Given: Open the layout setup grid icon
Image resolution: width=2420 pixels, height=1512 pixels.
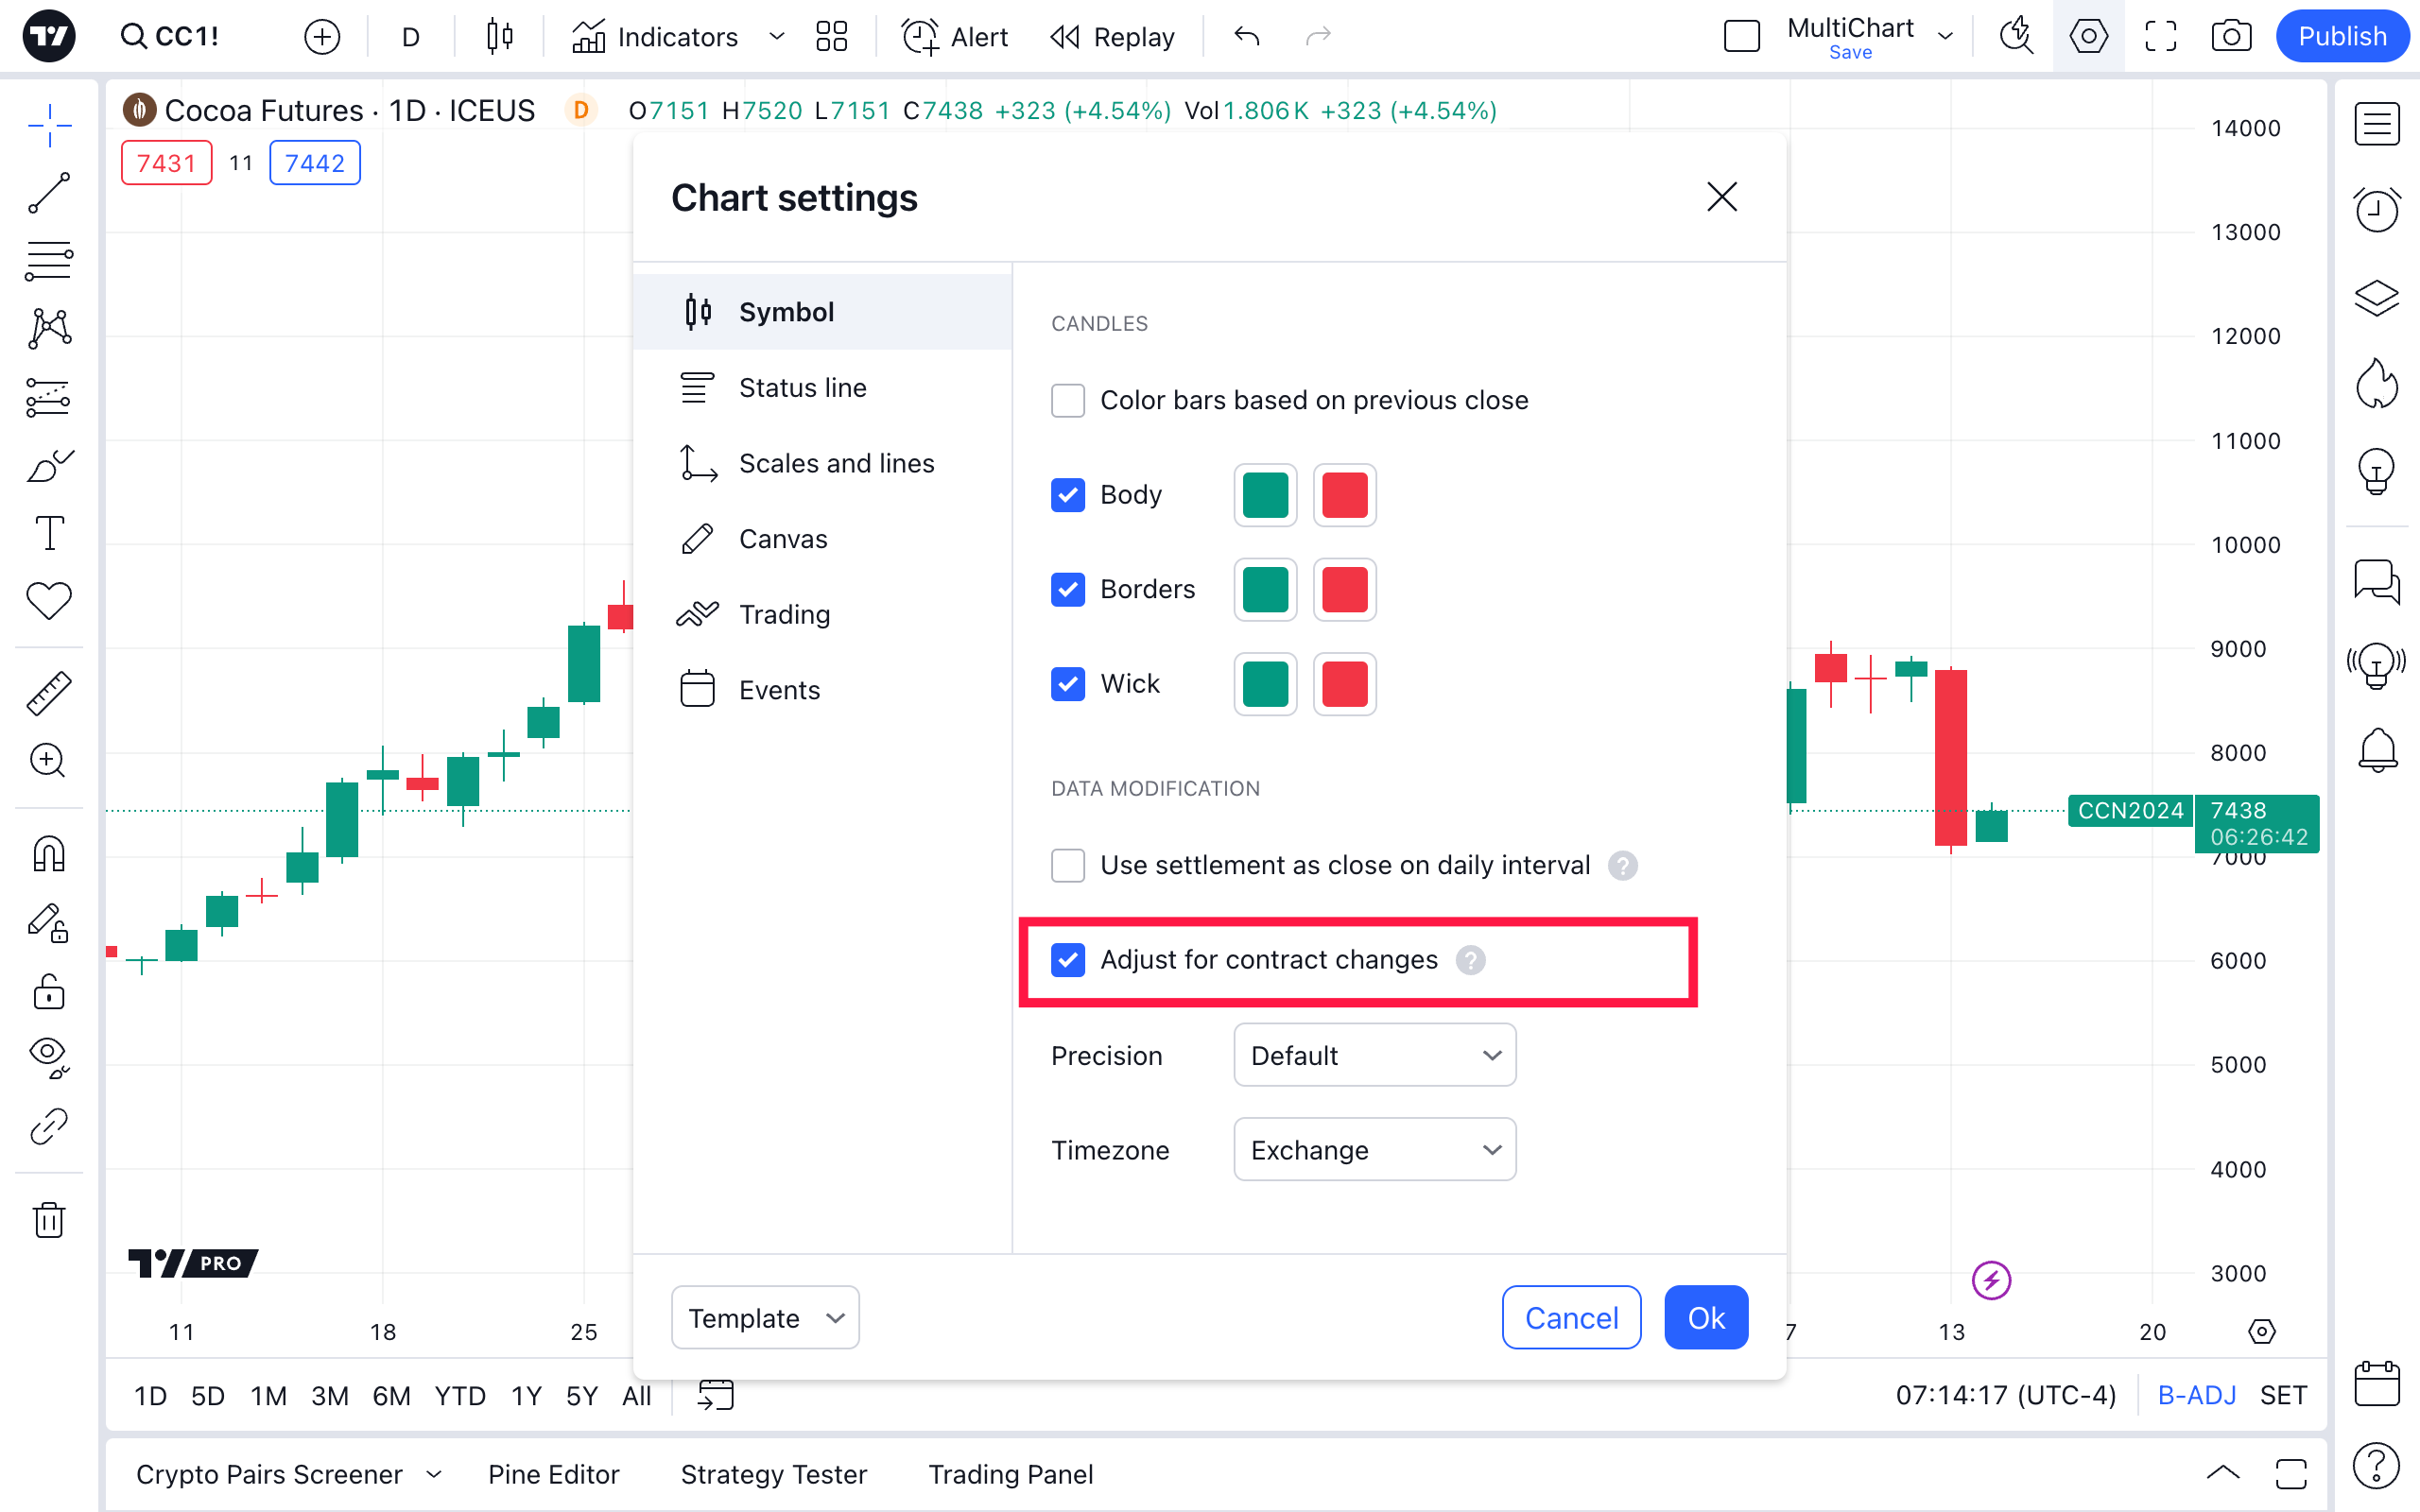Looking at the screenshot, I should [x=832, y=37].
